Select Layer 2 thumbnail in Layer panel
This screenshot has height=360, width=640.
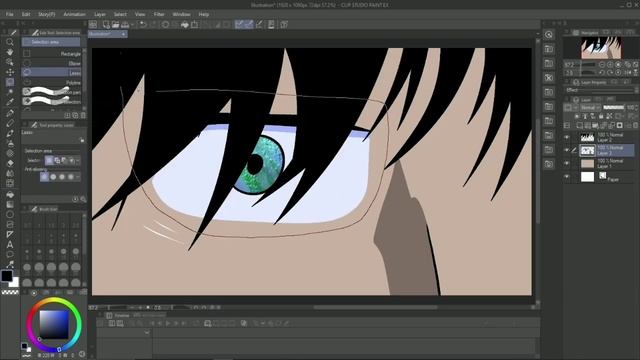[587, 138]
